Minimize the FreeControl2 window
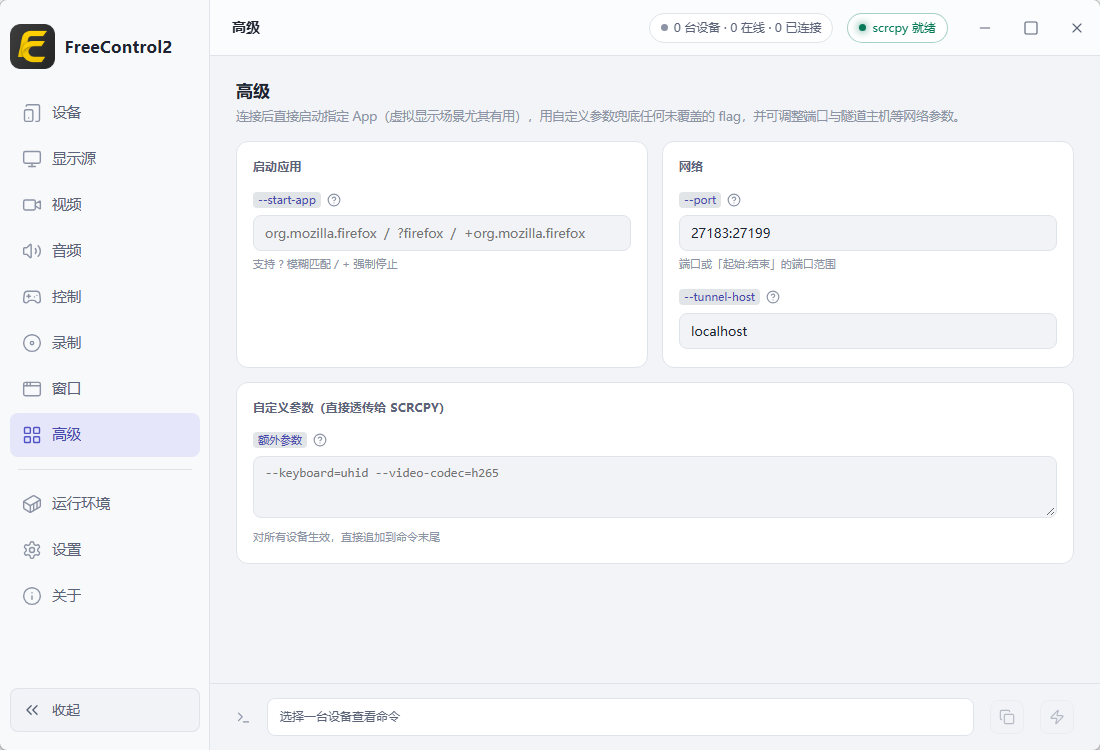1100x750 pixels. (985, 28)
